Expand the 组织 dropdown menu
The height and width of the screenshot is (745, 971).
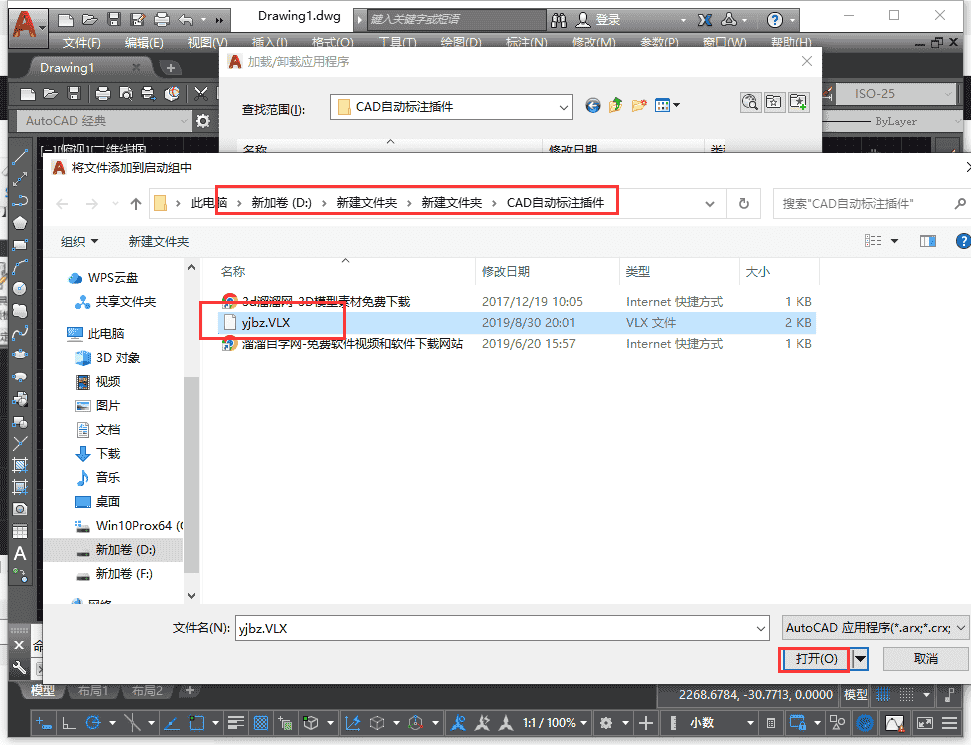click(x=79, y=242)
